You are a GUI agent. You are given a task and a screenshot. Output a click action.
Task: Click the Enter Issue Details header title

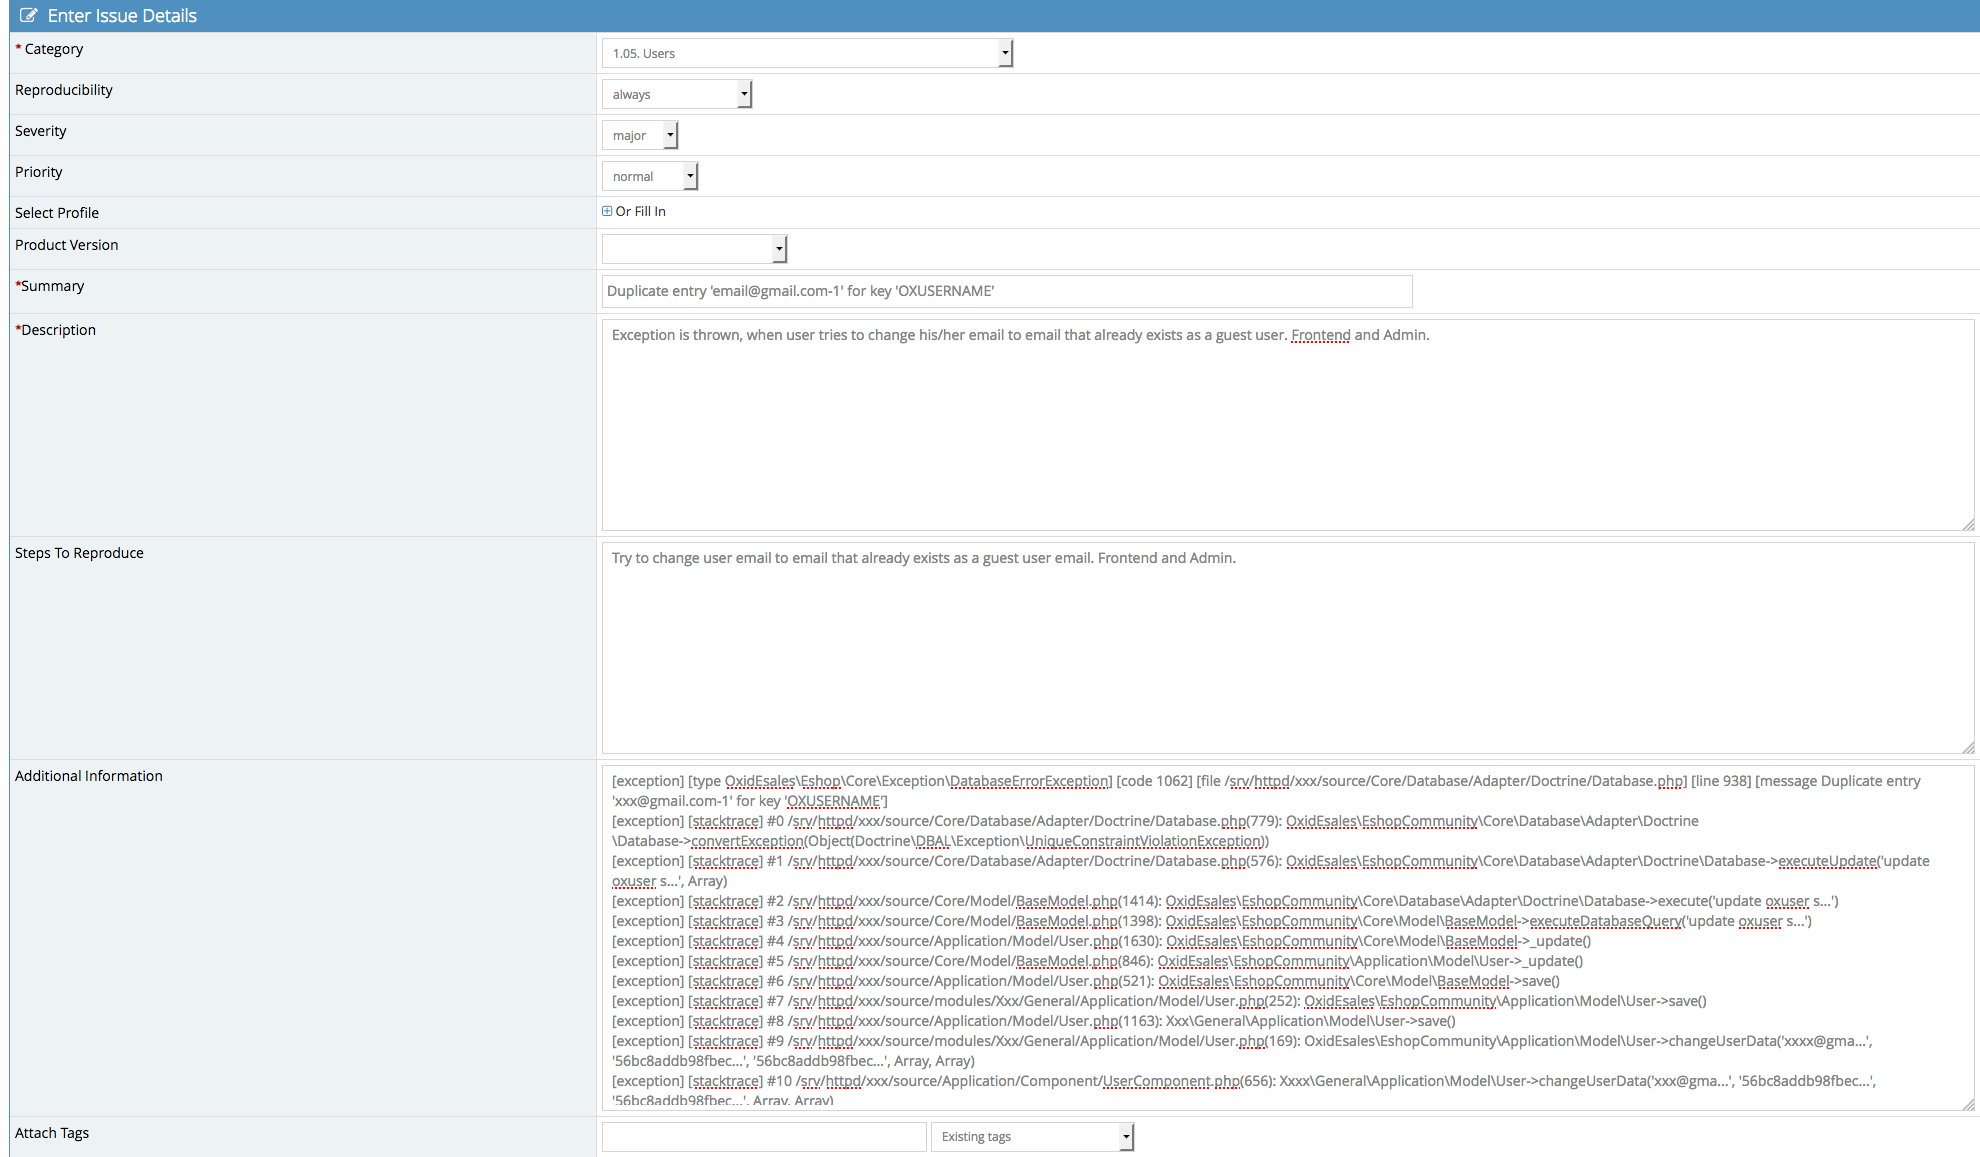[x=122, y=16]
